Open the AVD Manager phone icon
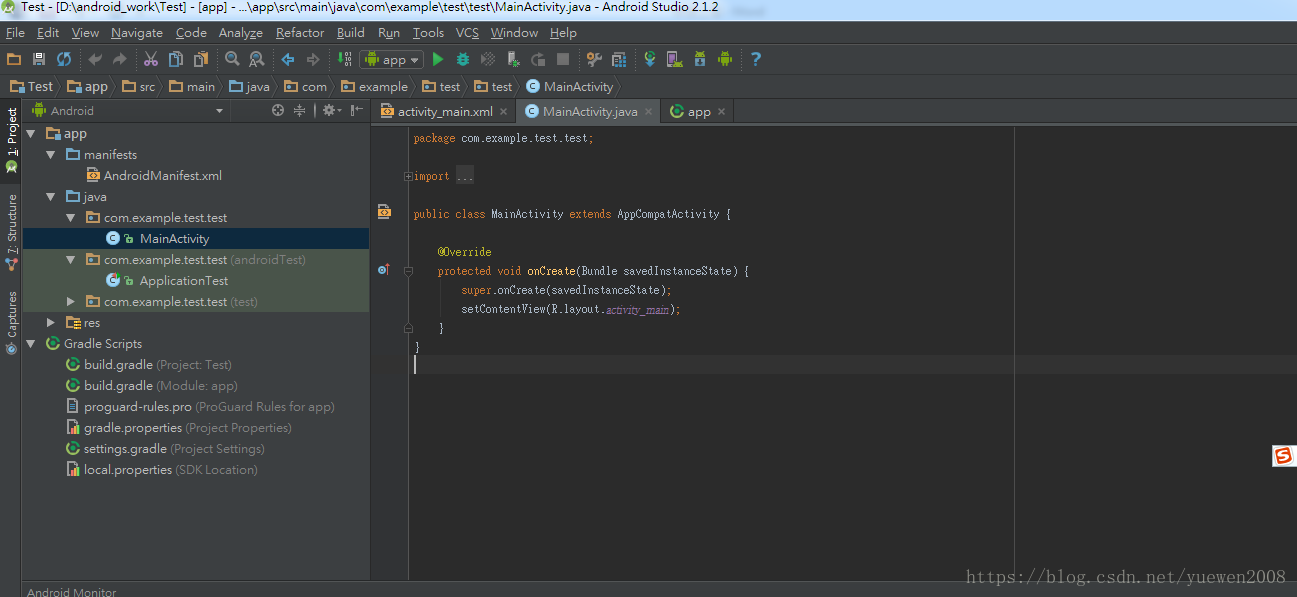 coord(674,60)
